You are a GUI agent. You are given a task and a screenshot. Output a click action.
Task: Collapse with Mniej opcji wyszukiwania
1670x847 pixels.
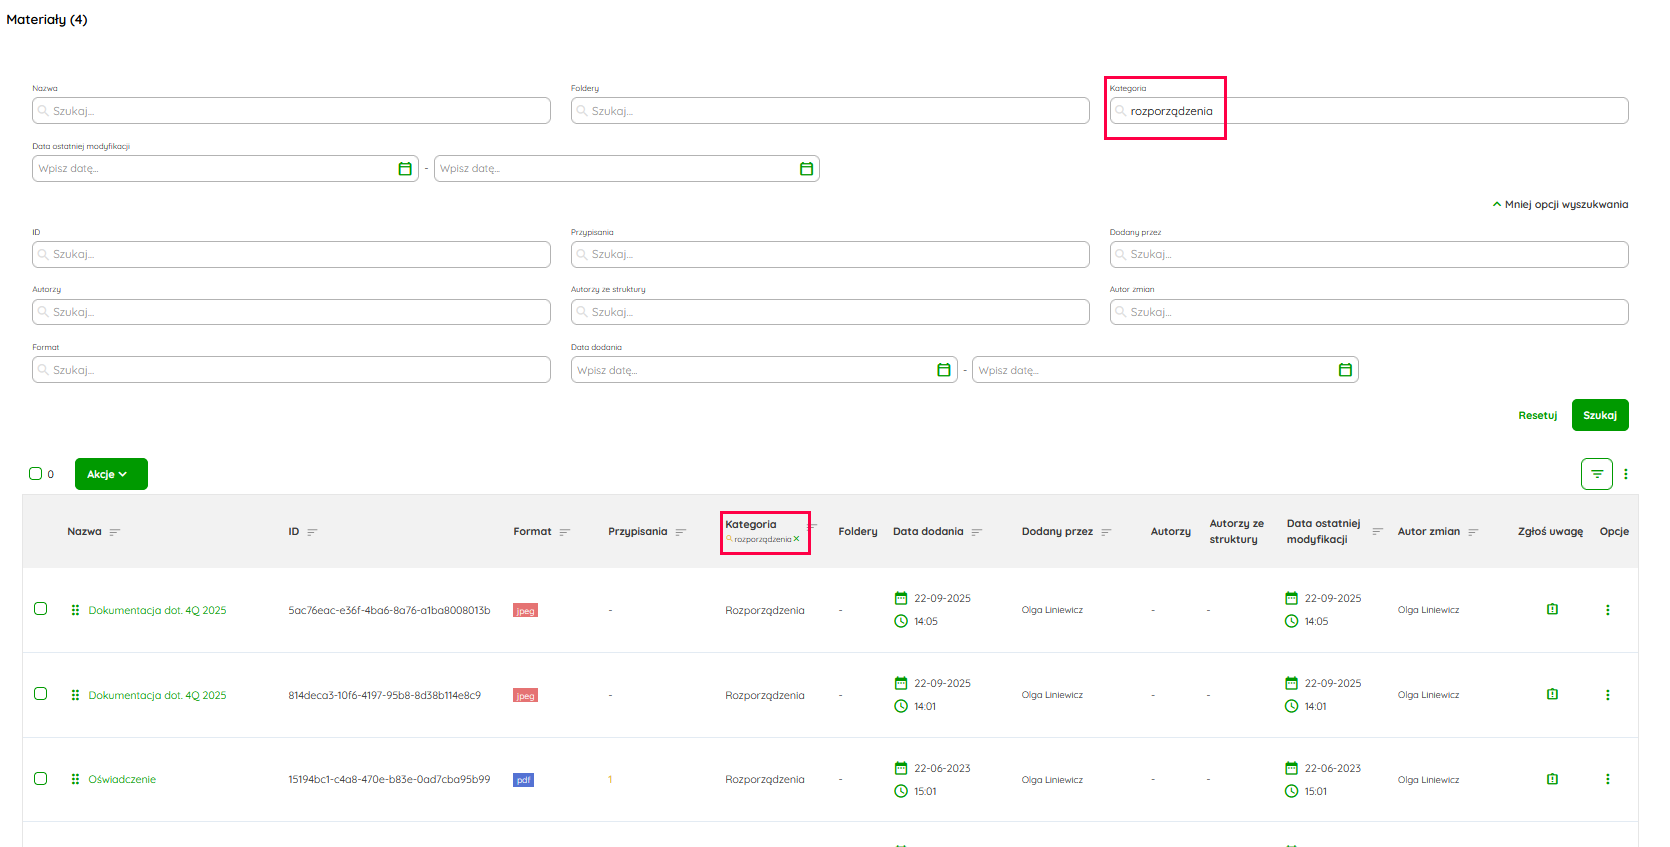pos(1560,205)
